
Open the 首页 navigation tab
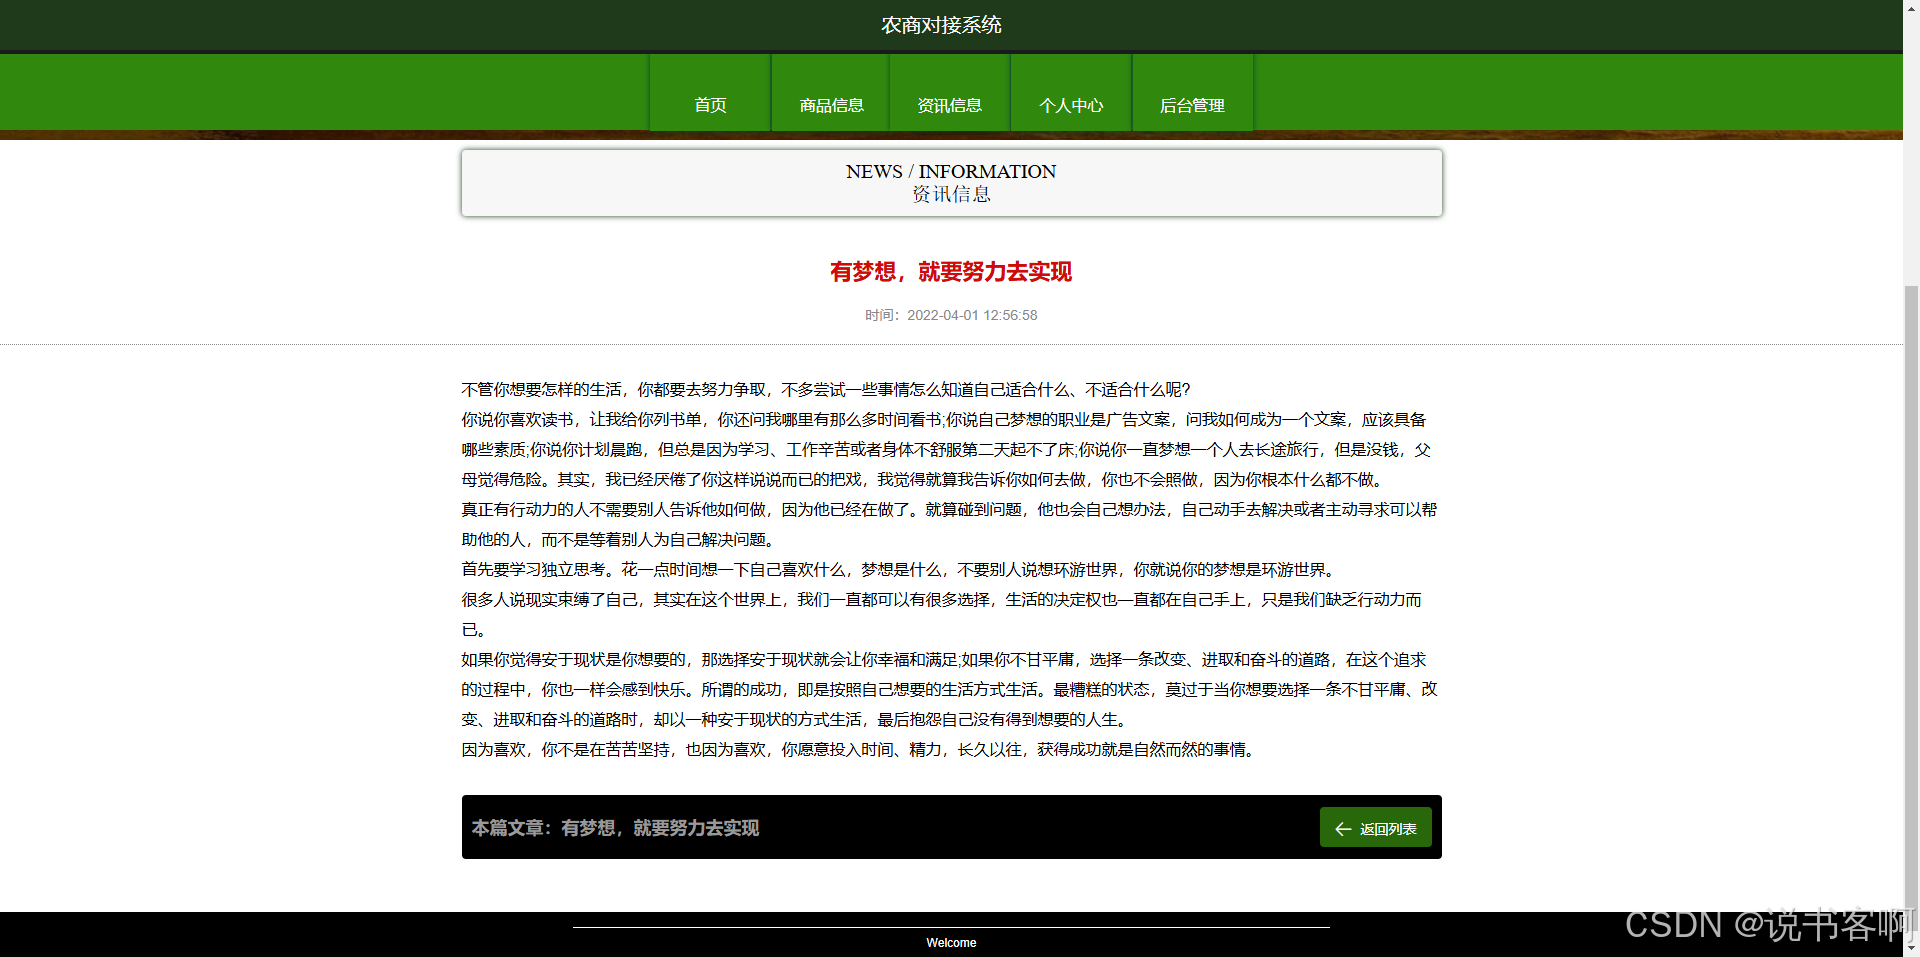point(710,93)
